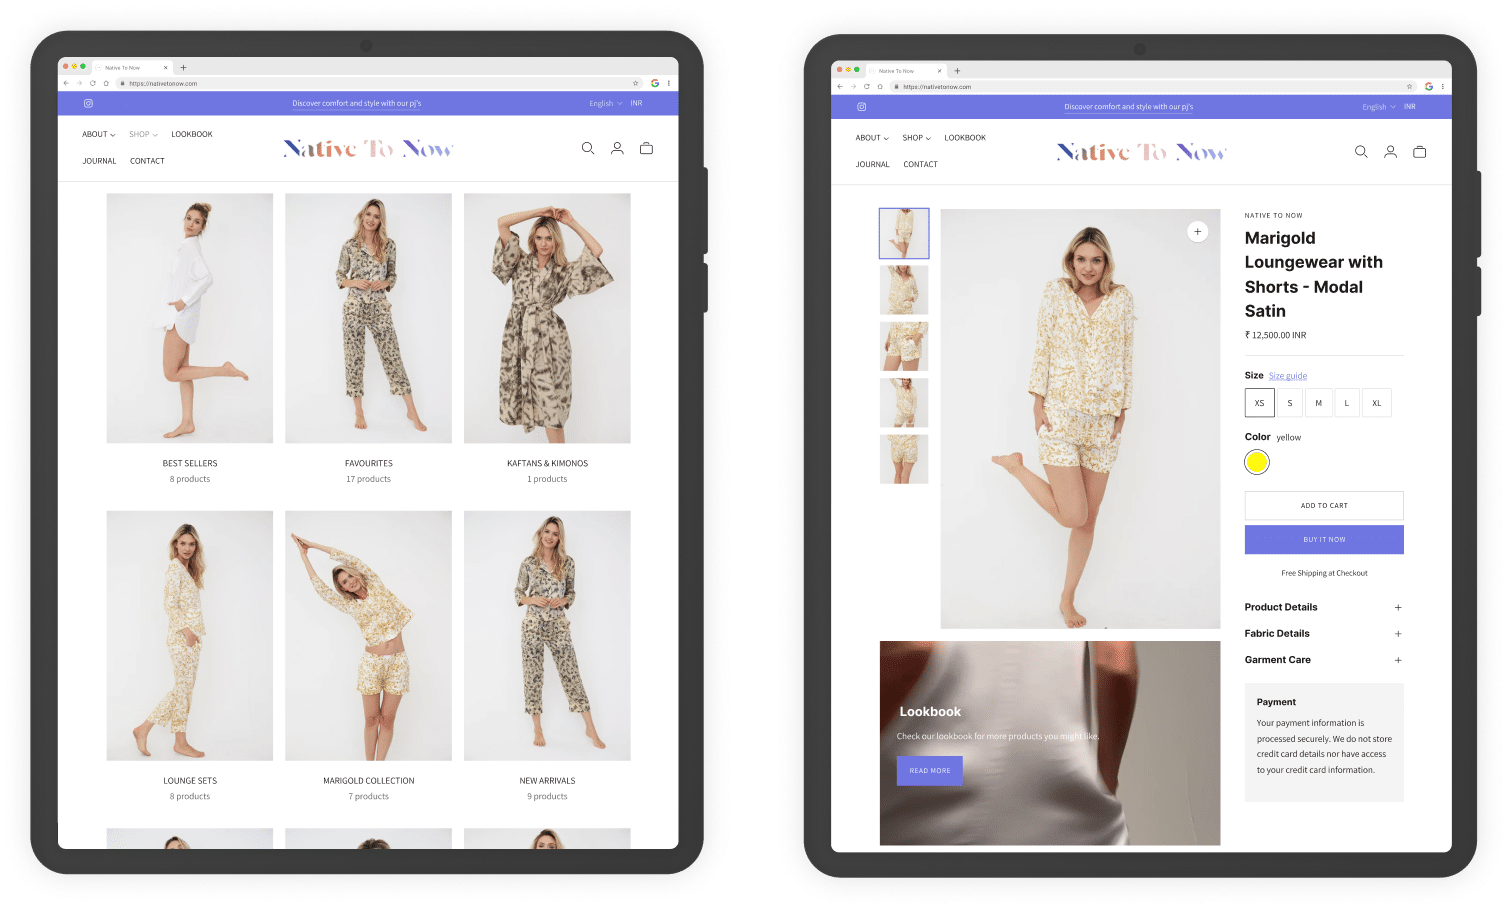Screen dimensions: 1508x909
Task: Click Instagram icon in right tablet banner
Action: (x=862, y=107)
